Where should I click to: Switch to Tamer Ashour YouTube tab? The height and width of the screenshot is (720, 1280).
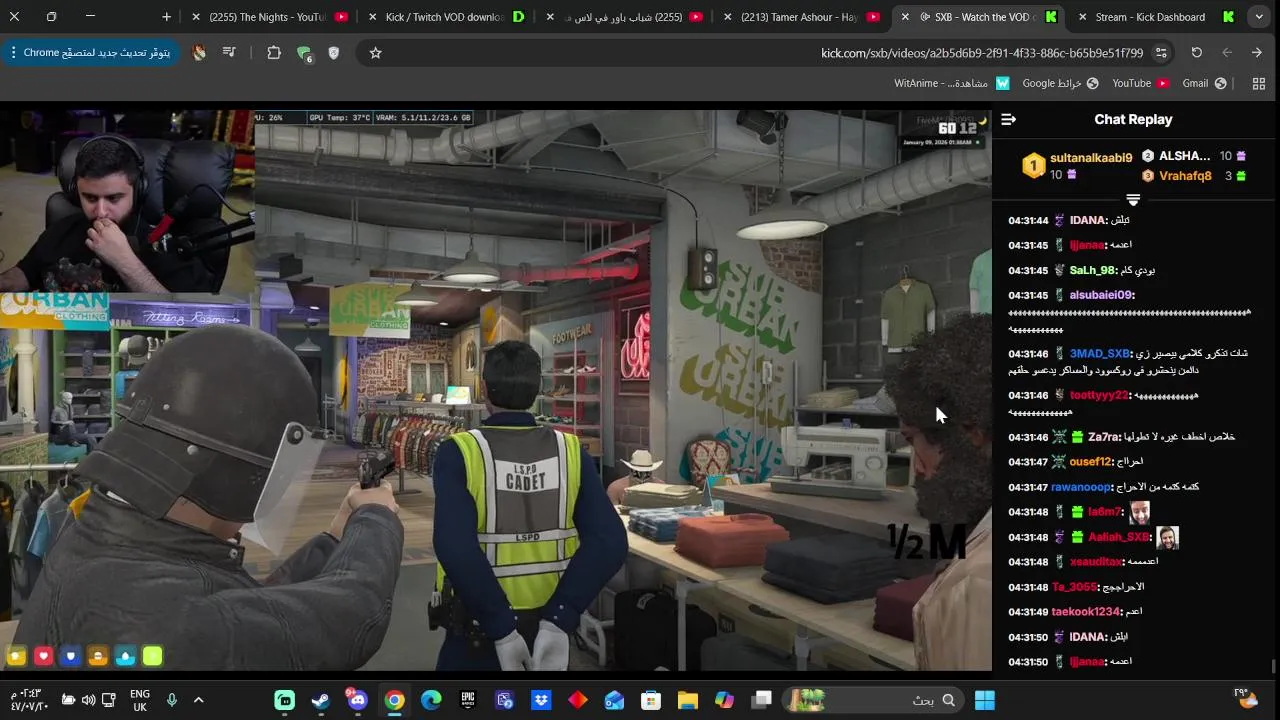(x=802, y=17)
